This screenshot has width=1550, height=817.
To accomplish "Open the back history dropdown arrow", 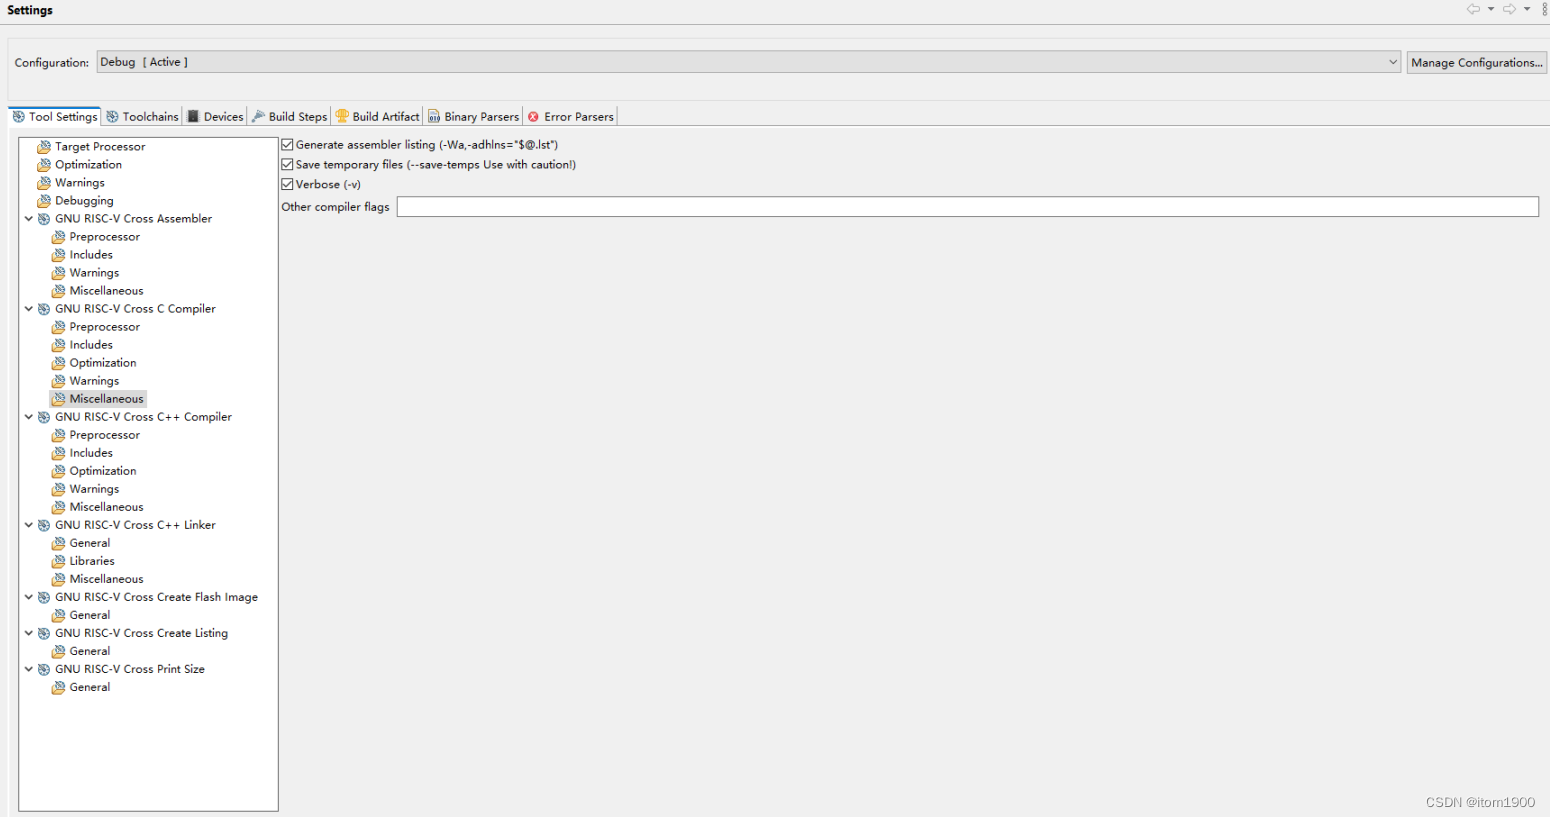I will click(x=1491, y=9).
